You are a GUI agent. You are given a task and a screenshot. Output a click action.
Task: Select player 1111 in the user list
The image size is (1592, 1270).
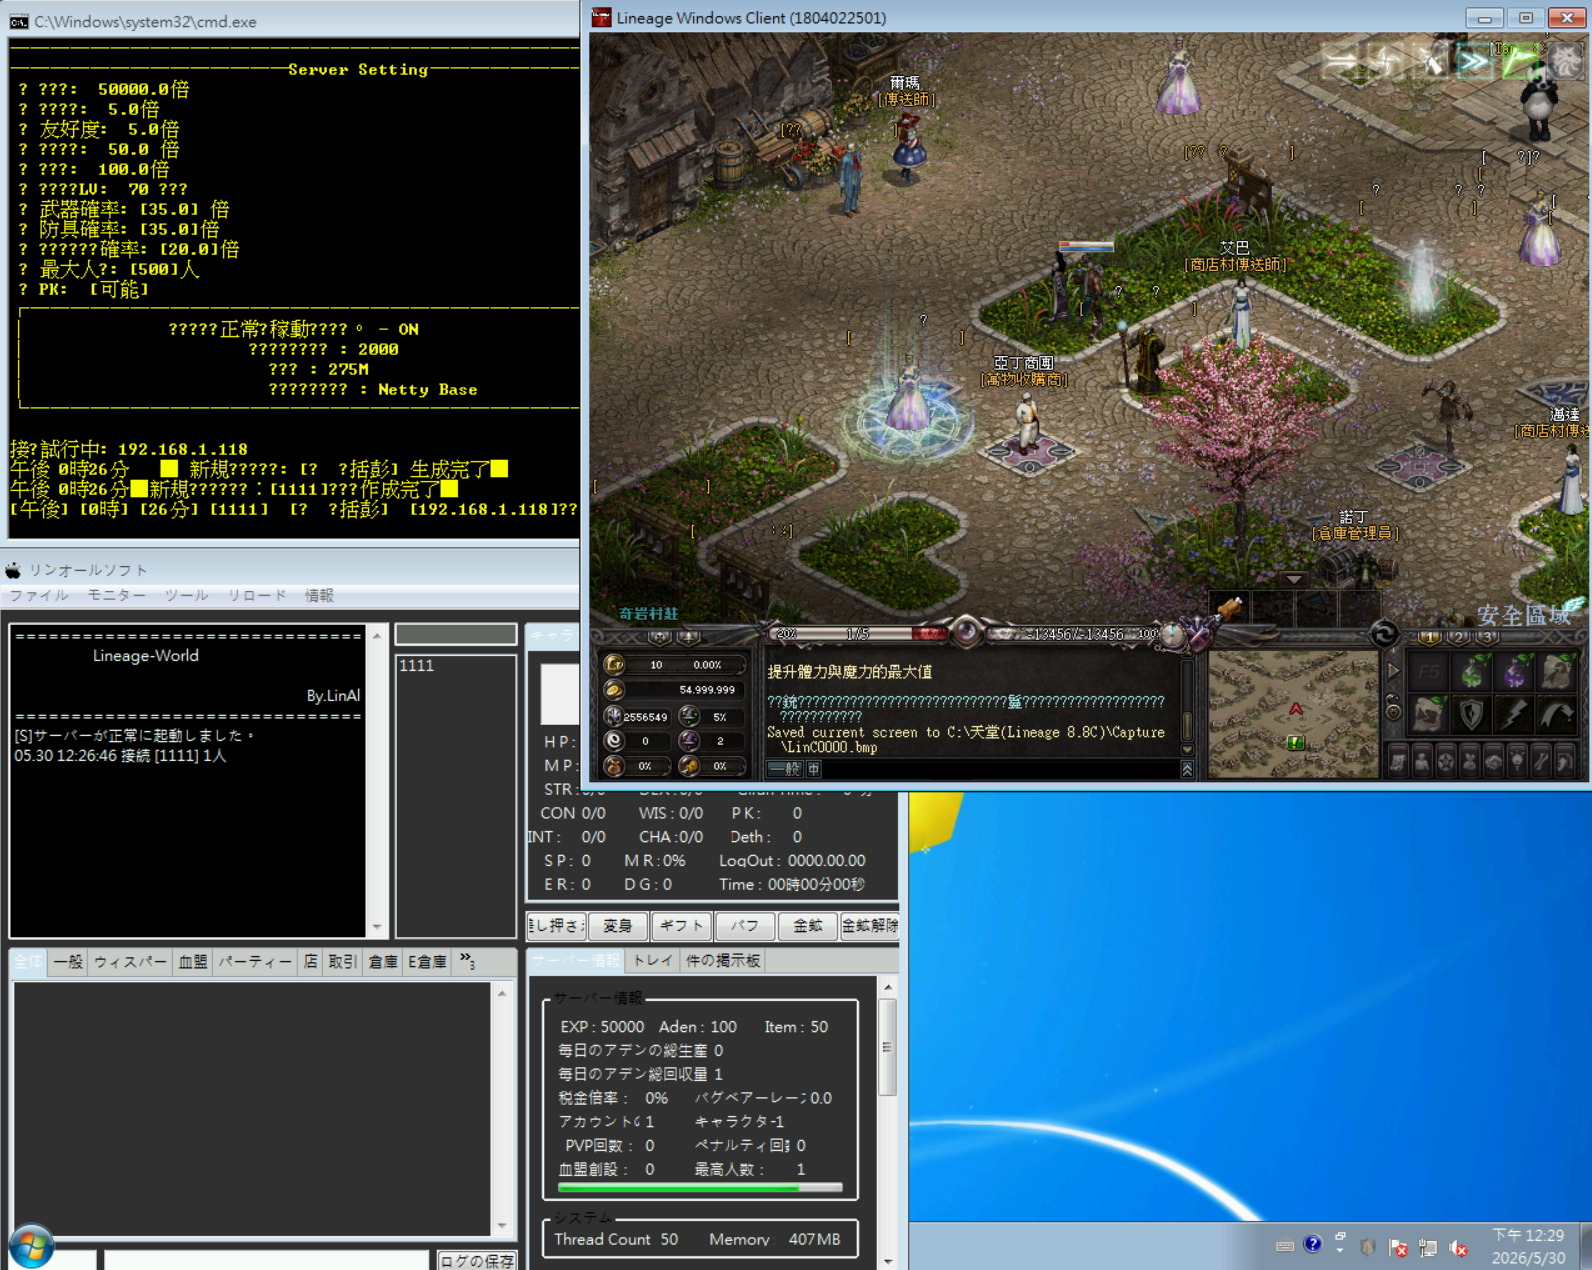(417, 666)
